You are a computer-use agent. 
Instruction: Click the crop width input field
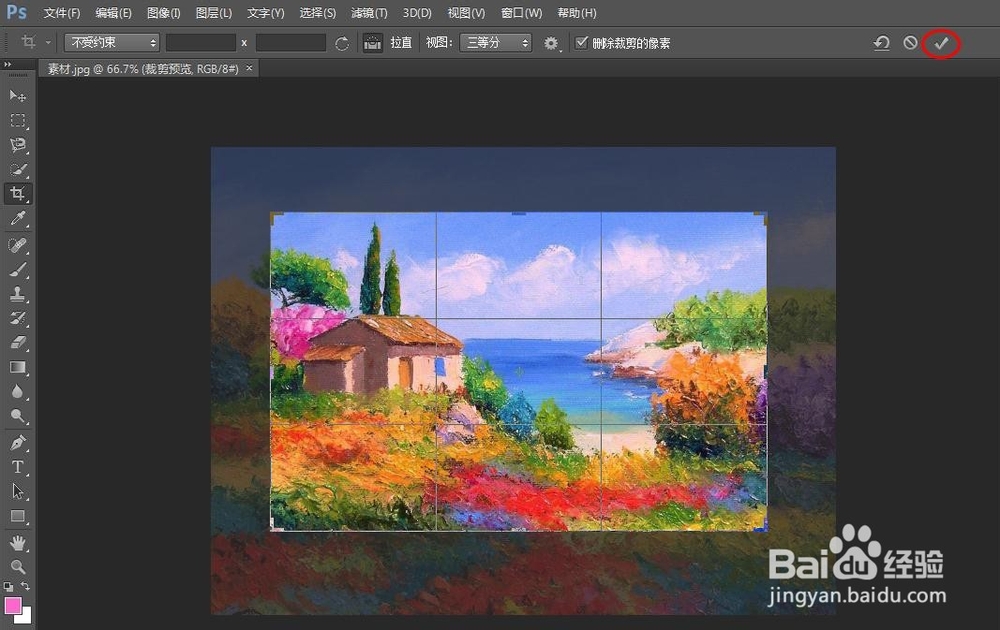tap(200, 43)
